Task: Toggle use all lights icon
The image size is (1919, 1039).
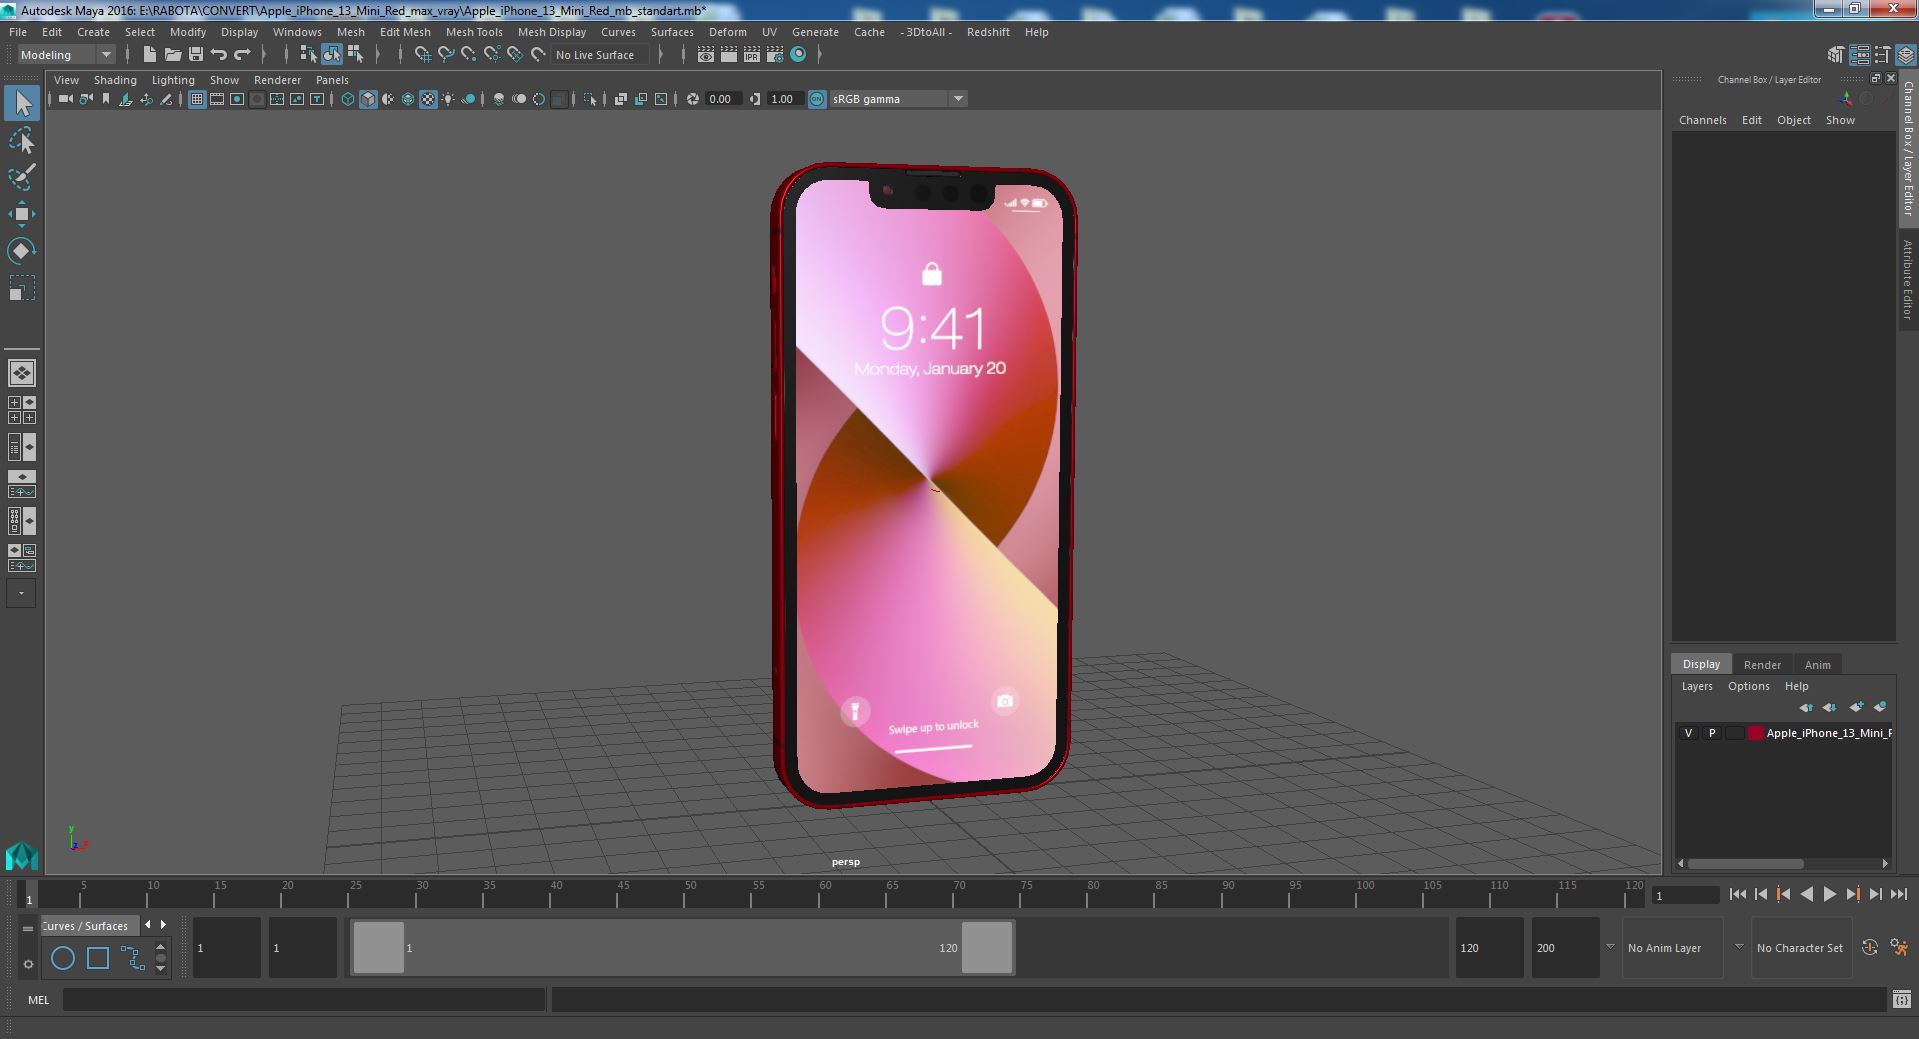Action: pyautogui.click(x=448, y=99)
